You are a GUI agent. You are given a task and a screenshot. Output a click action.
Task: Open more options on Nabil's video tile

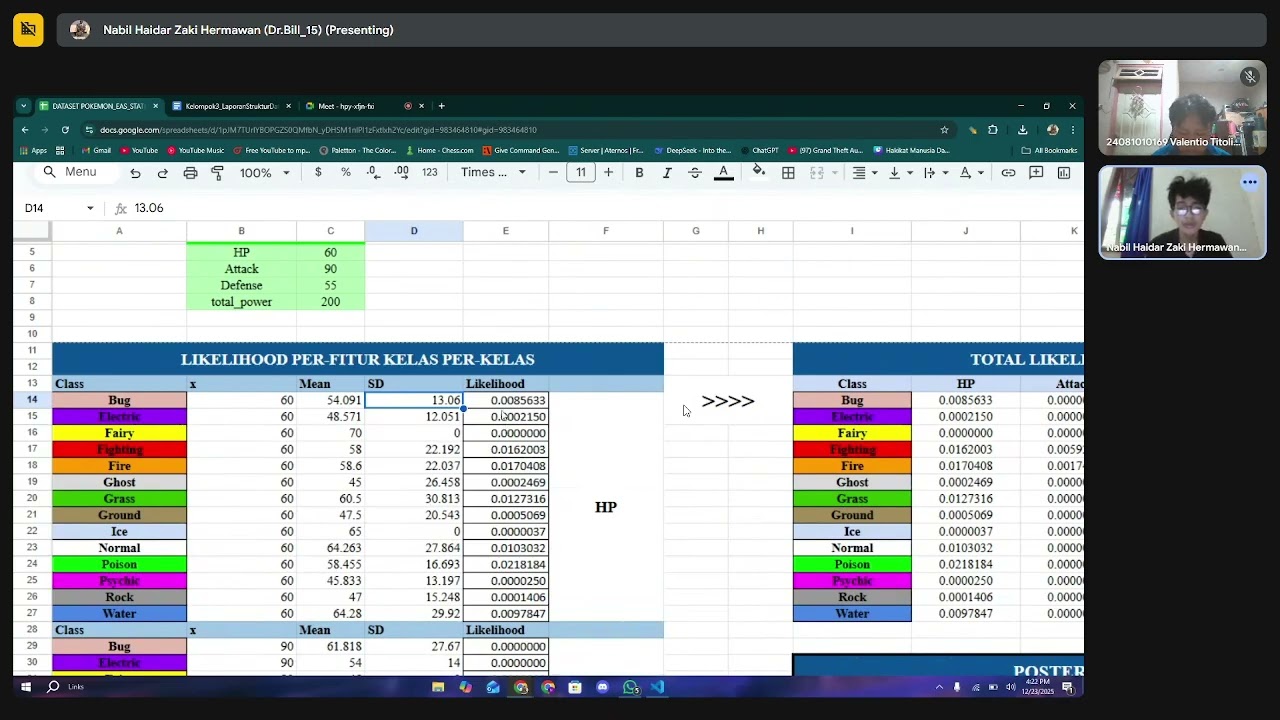click(x=1250, y=182)
